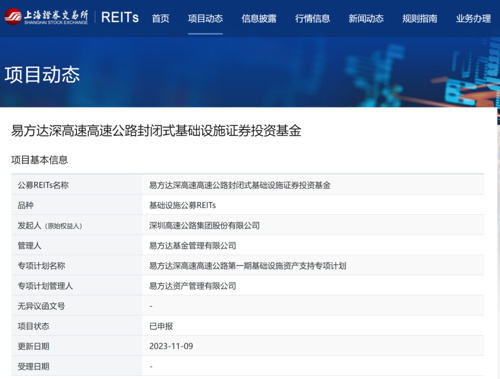Open the 行情信息 menu item
This screenshot has height=379, width=500.
313,19
